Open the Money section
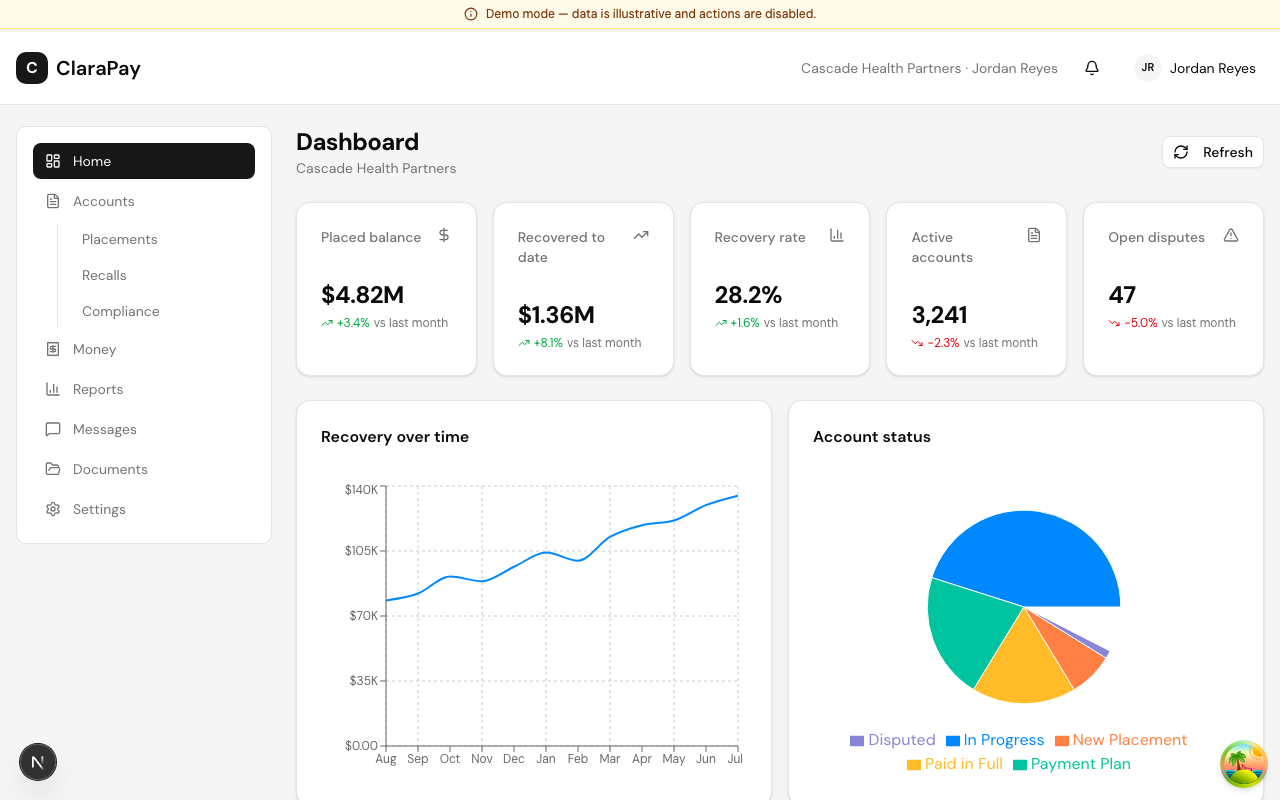Viewport: 1280px width, 800px height. pos(144,349)
